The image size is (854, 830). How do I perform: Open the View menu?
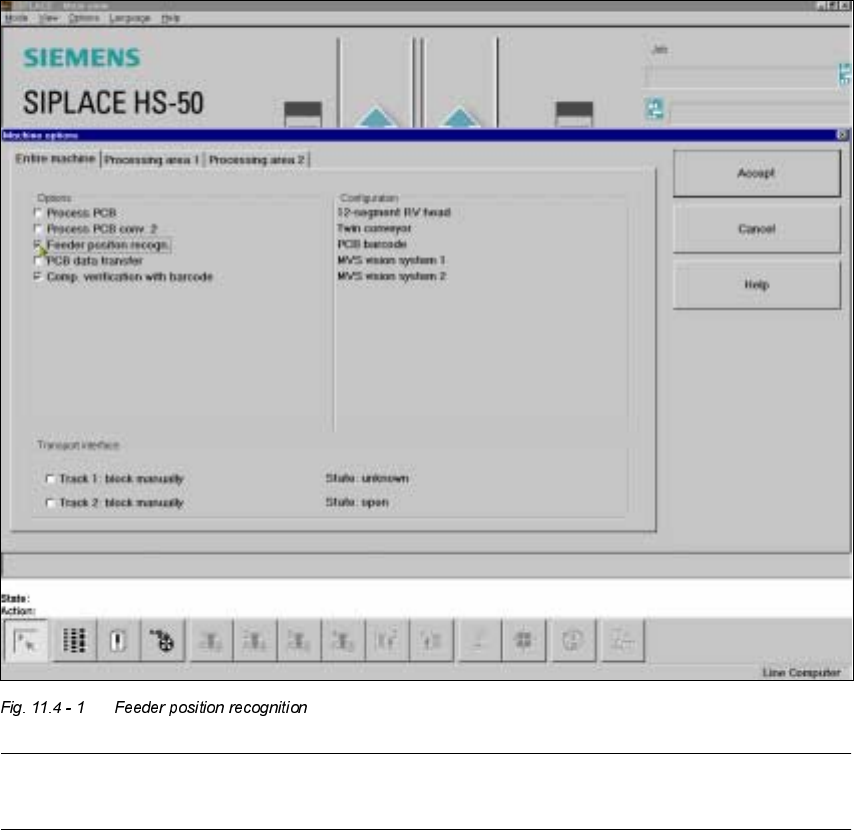(x=48, y=18)
